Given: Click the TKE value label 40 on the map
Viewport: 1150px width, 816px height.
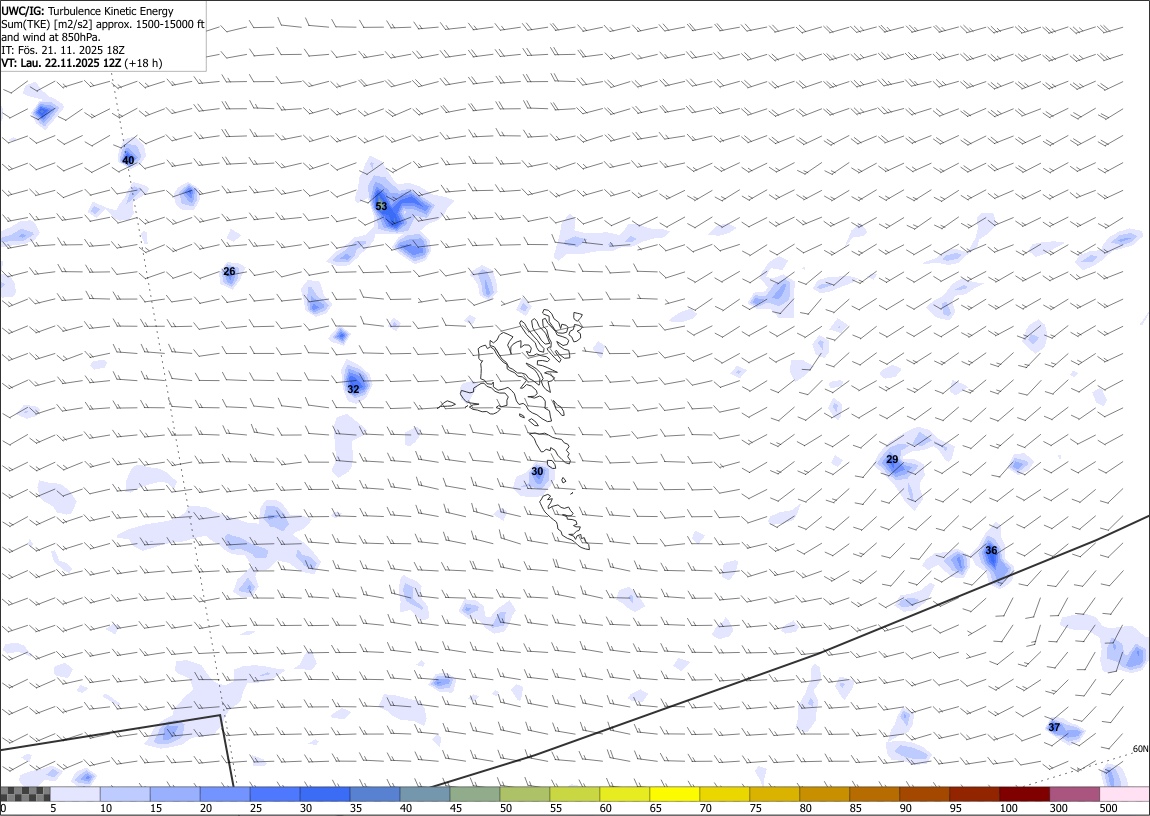Looking at the screenshot, I should pos(128,161).
